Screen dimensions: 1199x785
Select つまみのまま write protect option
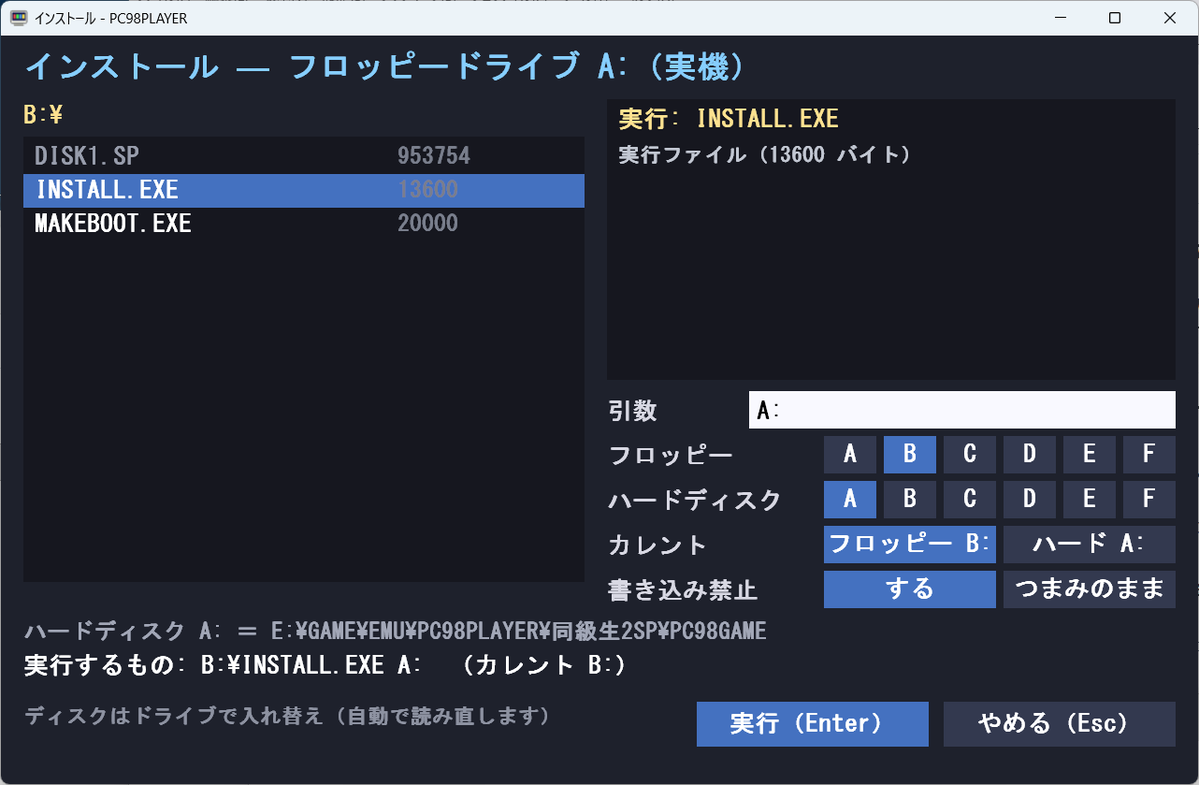[1089, 589]
